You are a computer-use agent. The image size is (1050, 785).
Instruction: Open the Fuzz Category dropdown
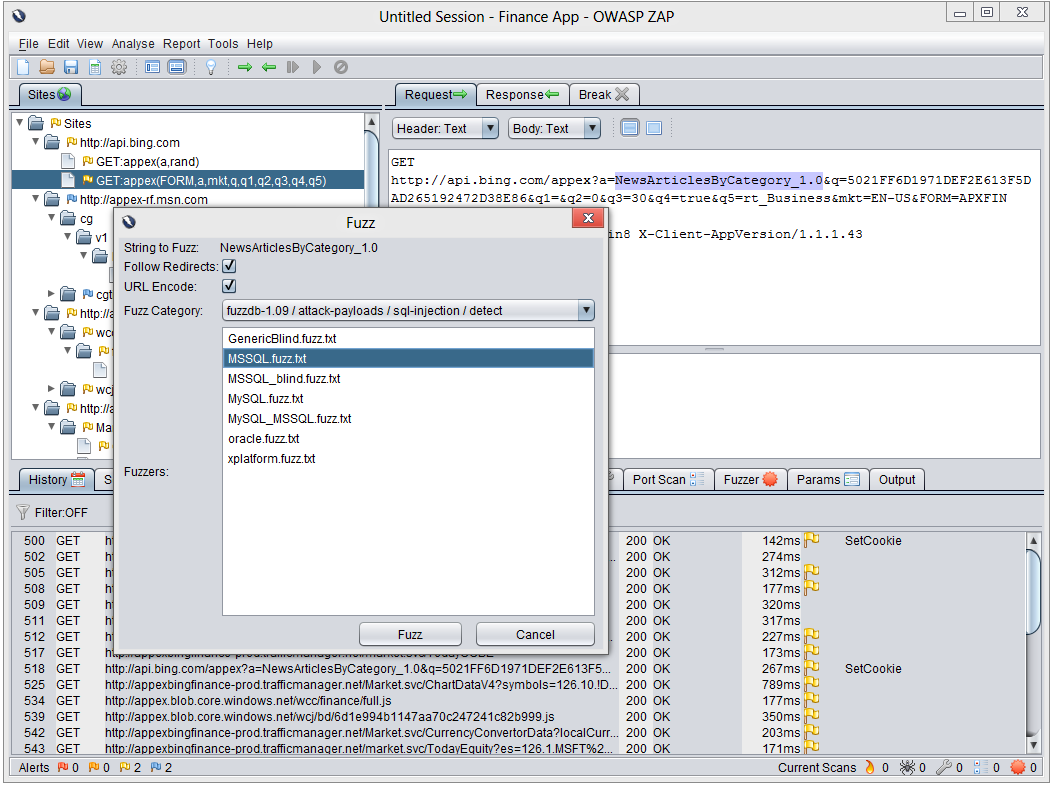(408, 311)
